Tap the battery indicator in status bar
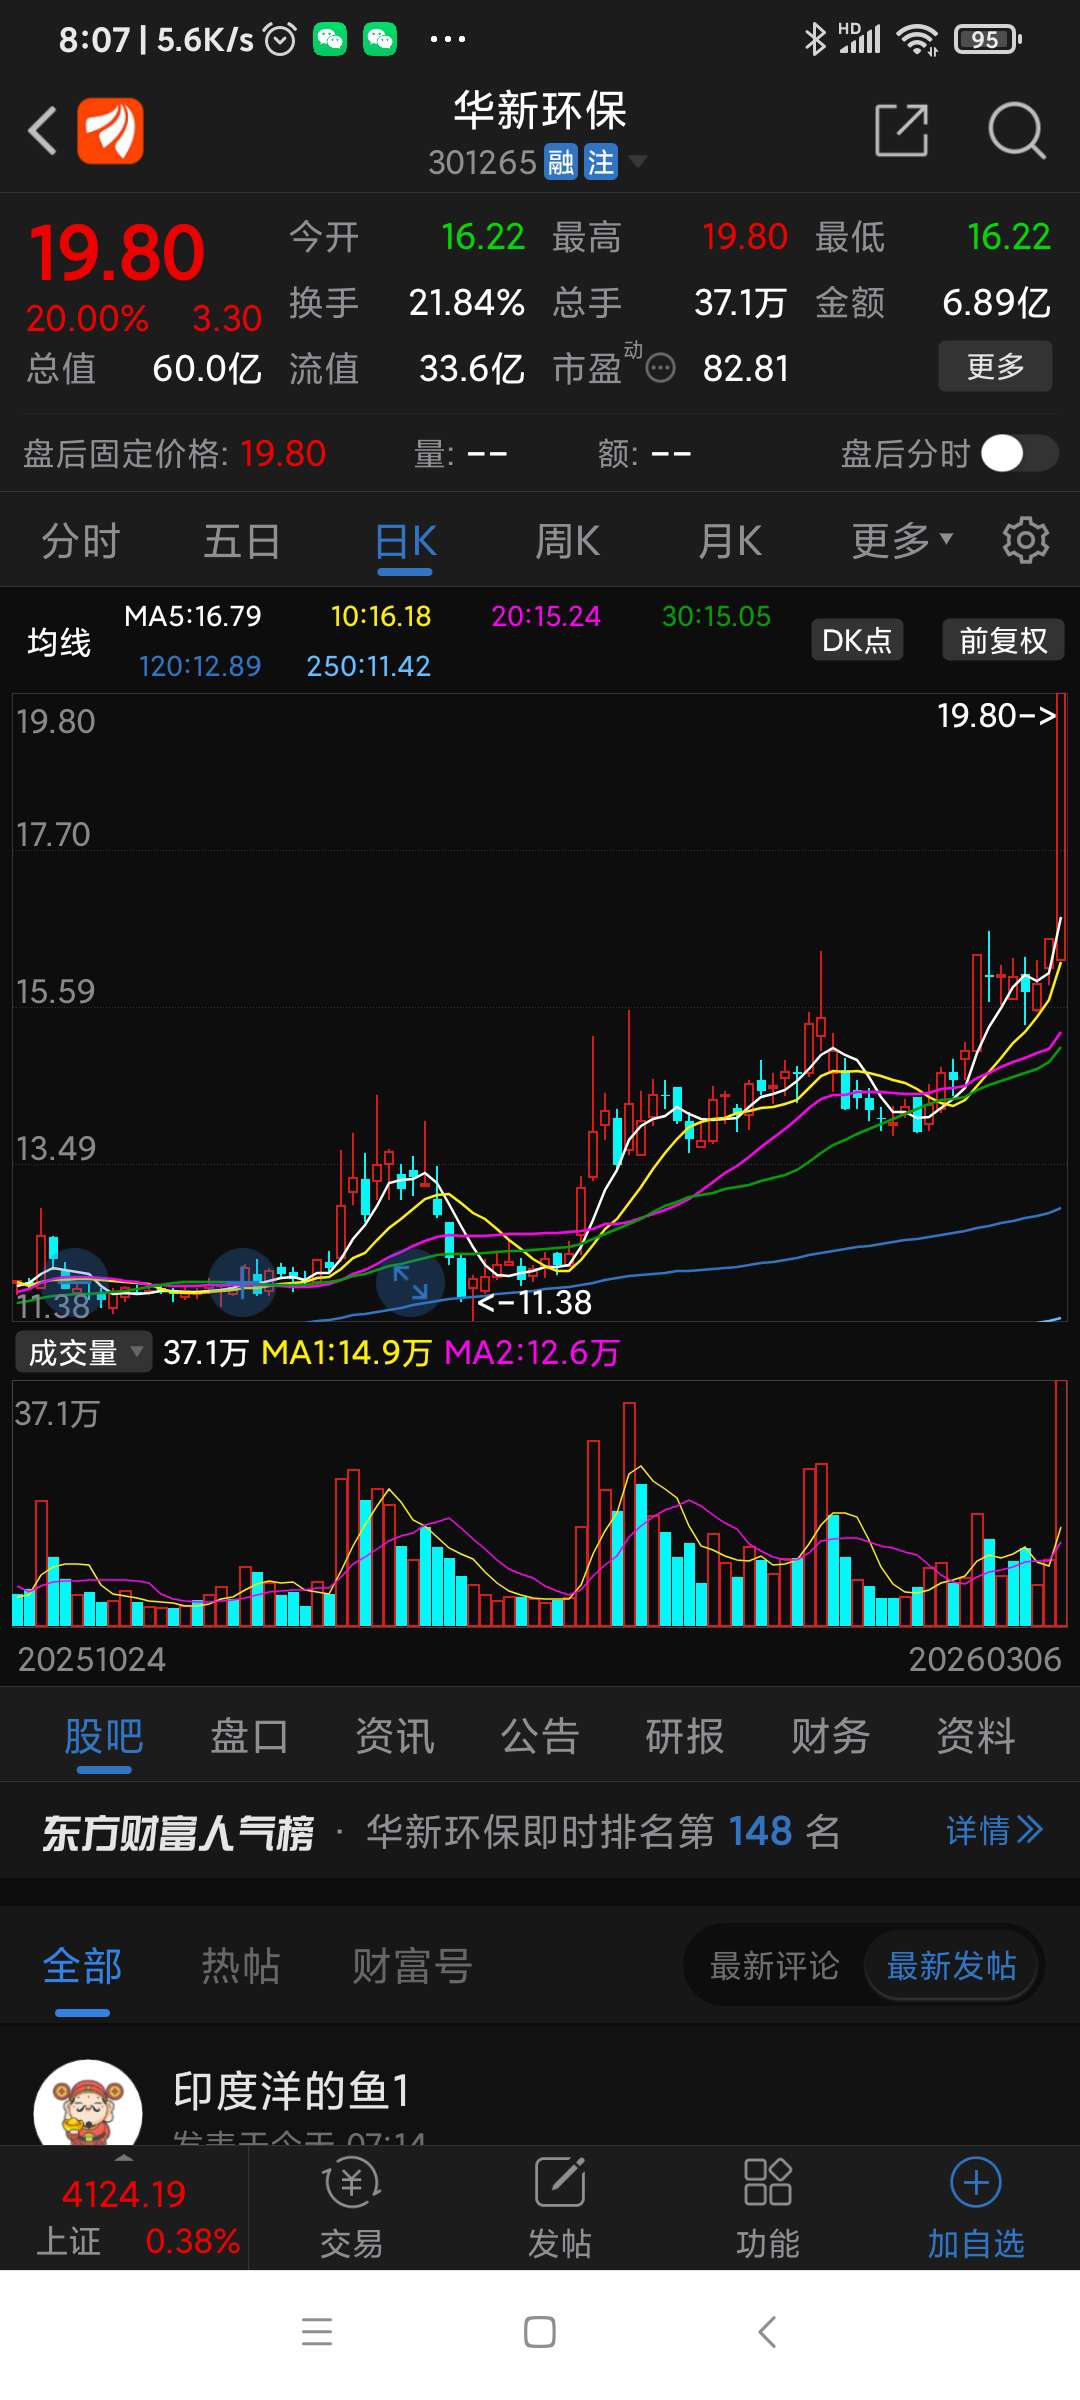The height and width of the screenshot is (2400, 1080). tap(987, 39)
